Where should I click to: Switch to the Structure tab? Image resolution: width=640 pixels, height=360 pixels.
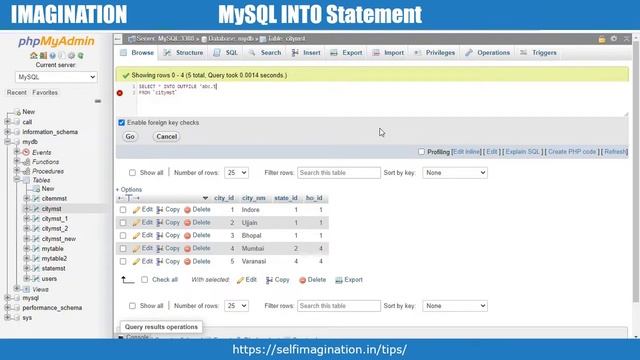tap(183, 53)
